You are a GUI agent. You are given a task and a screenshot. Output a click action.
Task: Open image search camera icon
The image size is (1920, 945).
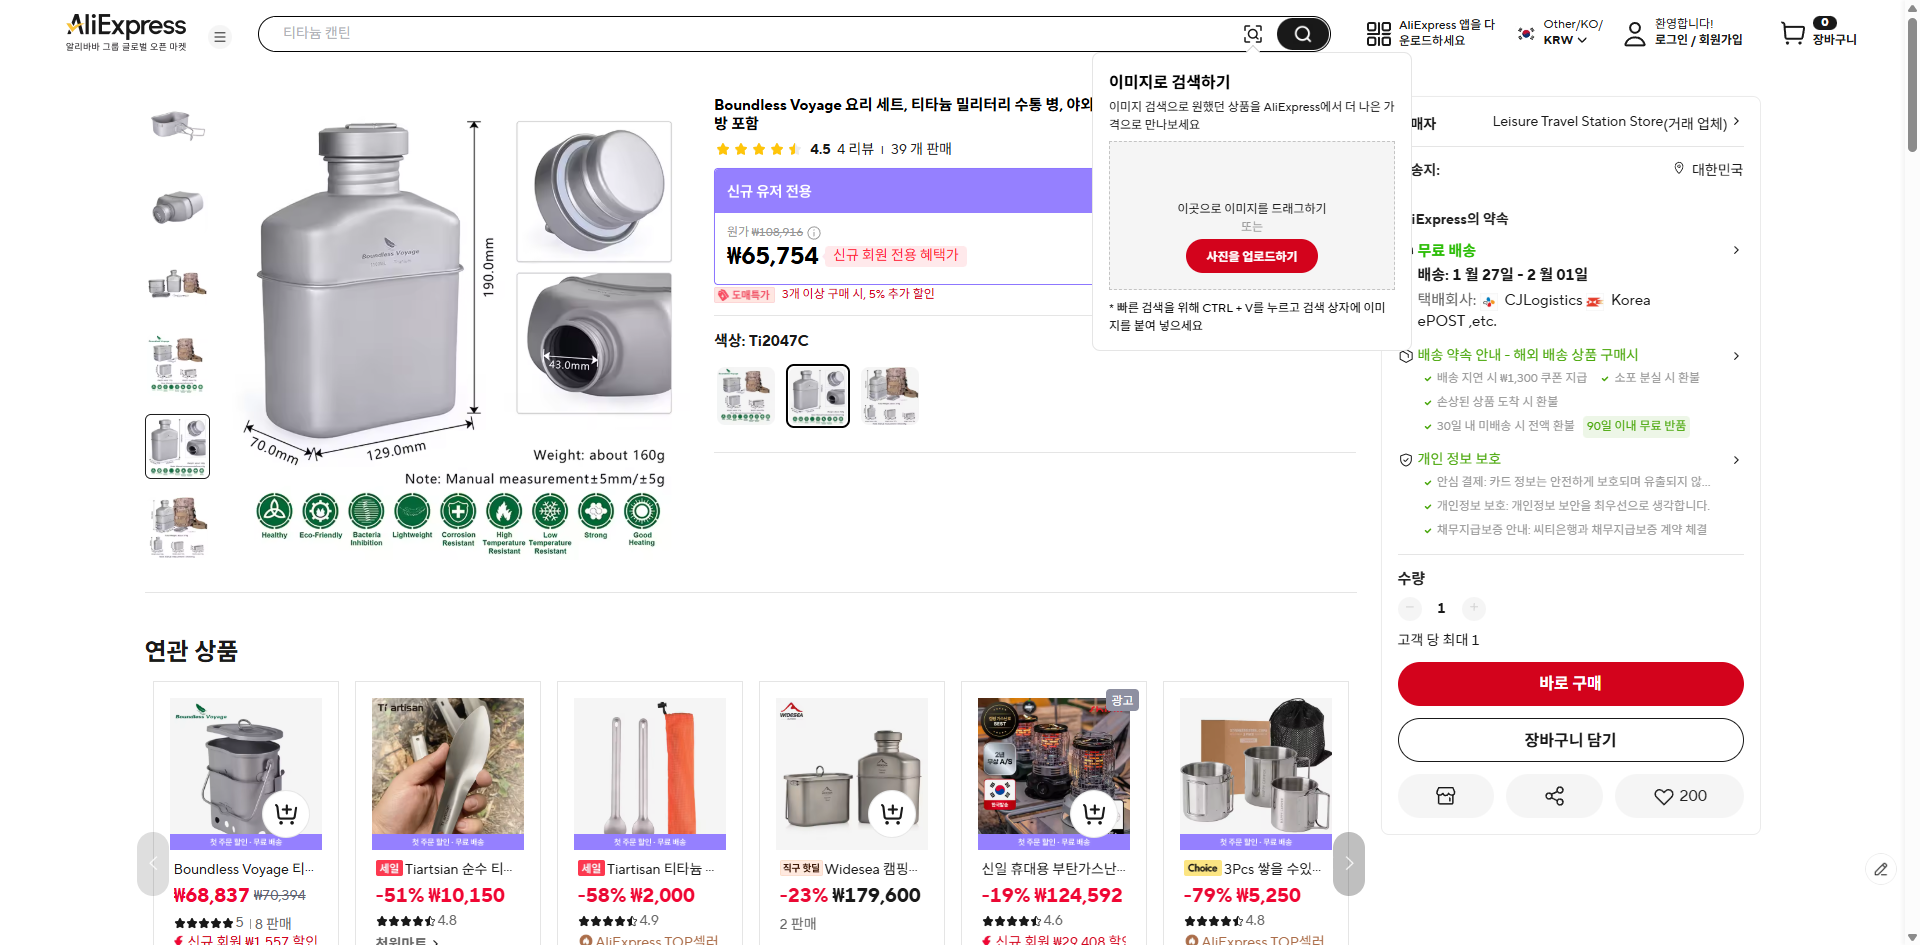pyautogui.click(x=1253, y=34)
